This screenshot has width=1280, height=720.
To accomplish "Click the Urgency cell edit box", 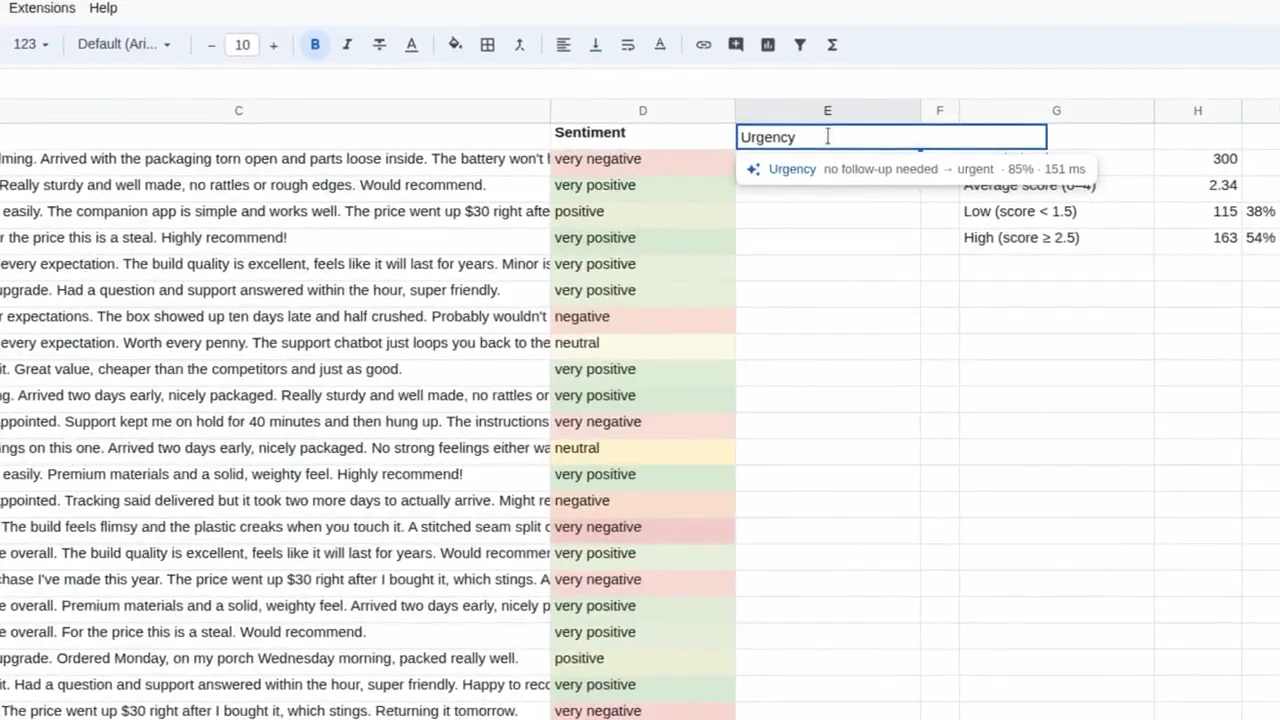I will [891, 137].
